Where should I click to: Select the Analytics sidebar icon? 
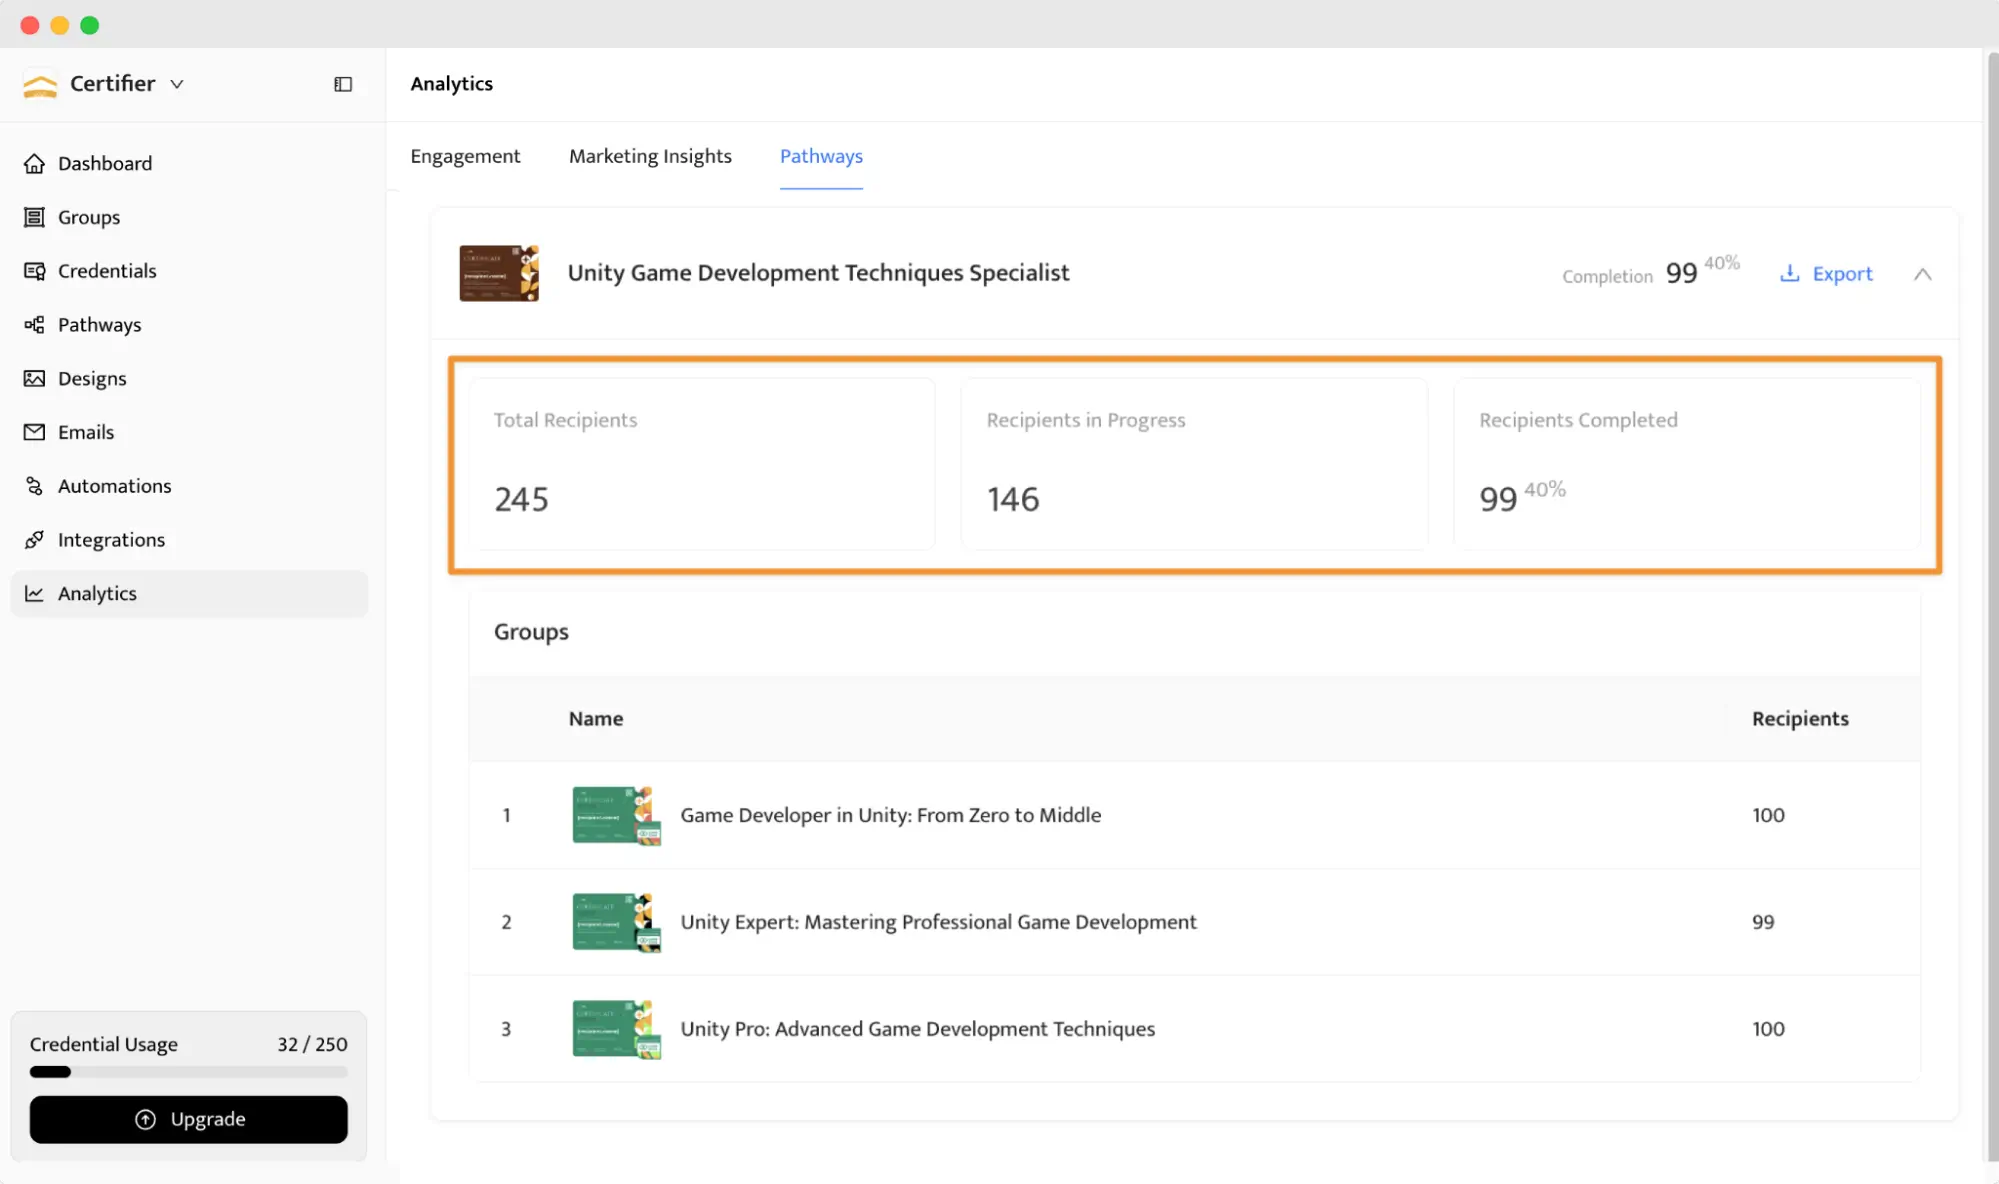[35, 593]
